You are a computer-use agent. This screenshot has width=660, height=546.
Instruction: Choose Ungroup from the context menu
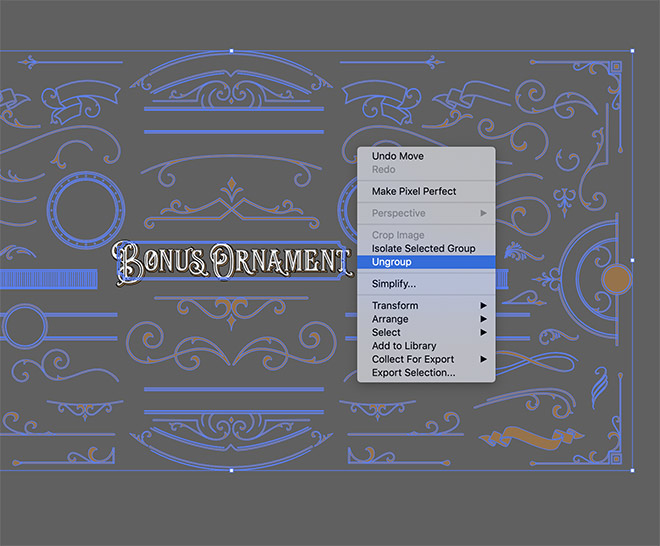pyautogui.click(x=392, y=262)
